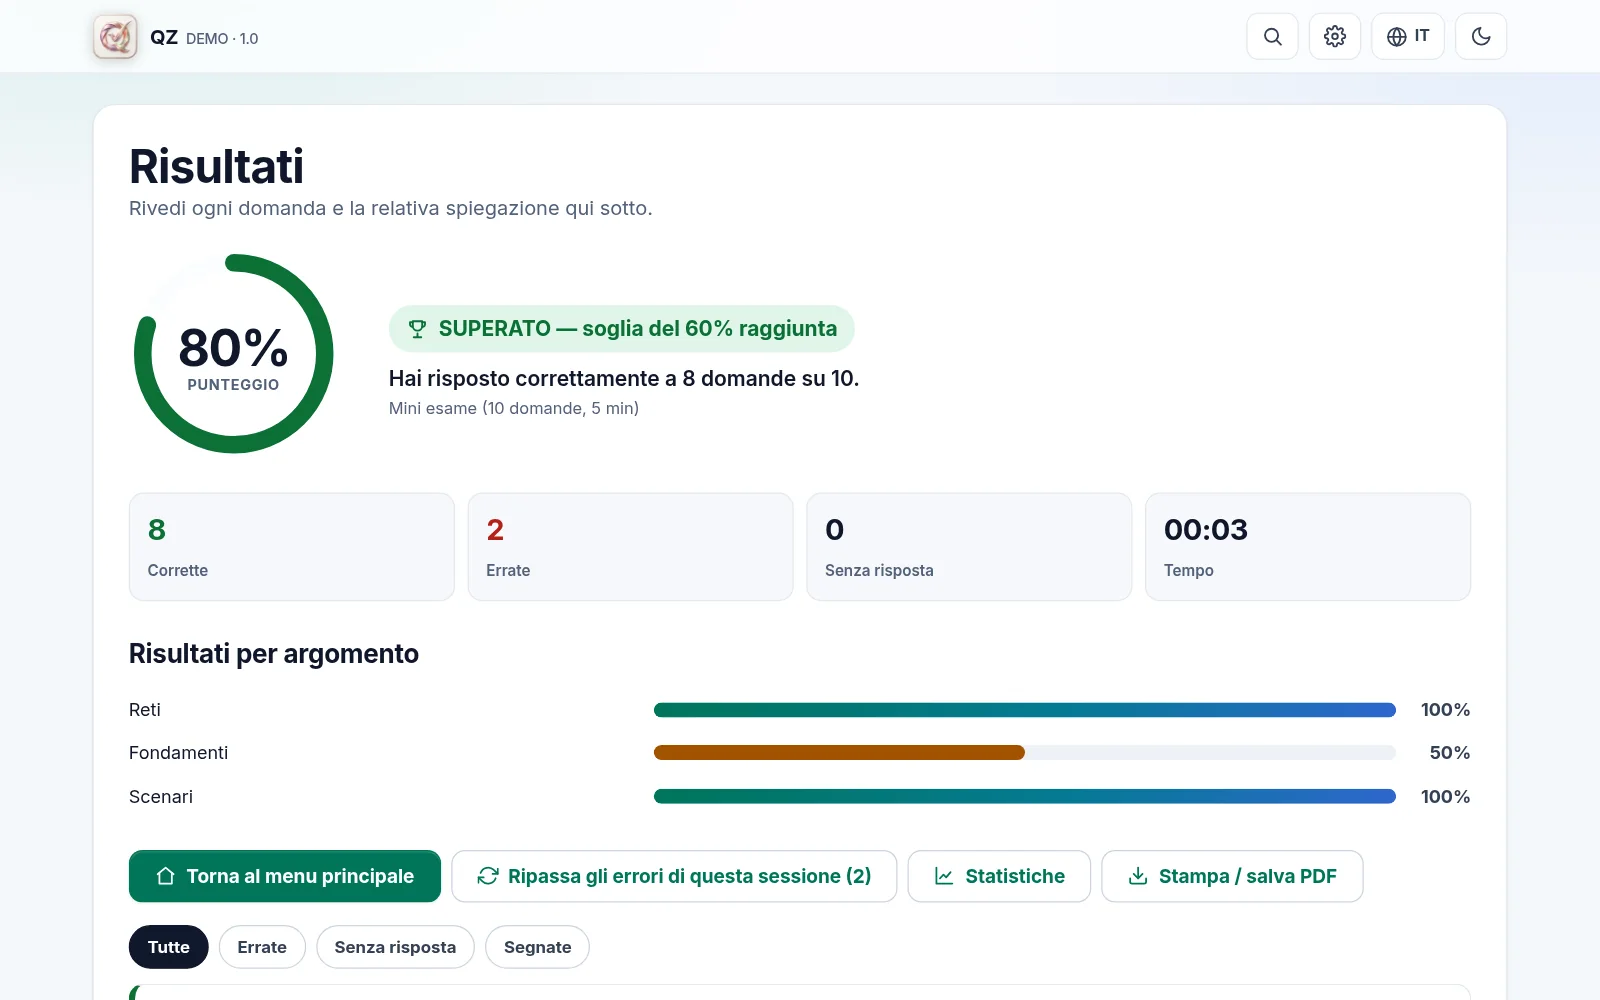Open settings via the gear icon

tap(1335, 37)
